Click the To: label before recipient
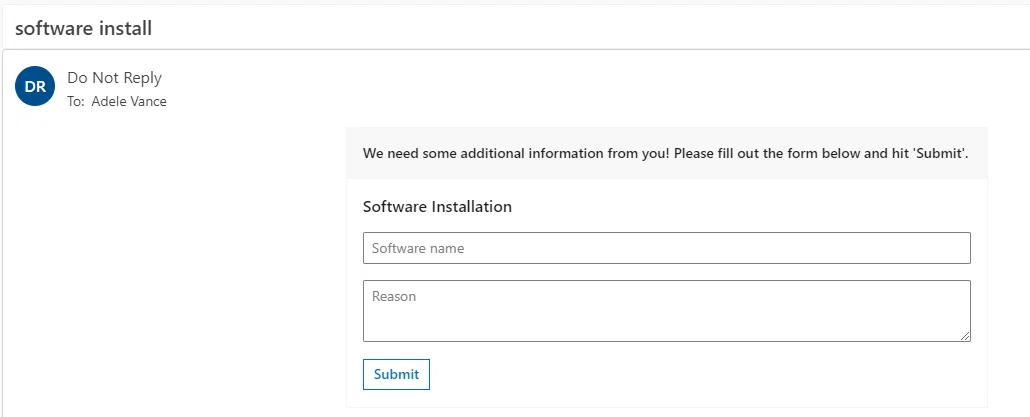 [x=76, y=101]
